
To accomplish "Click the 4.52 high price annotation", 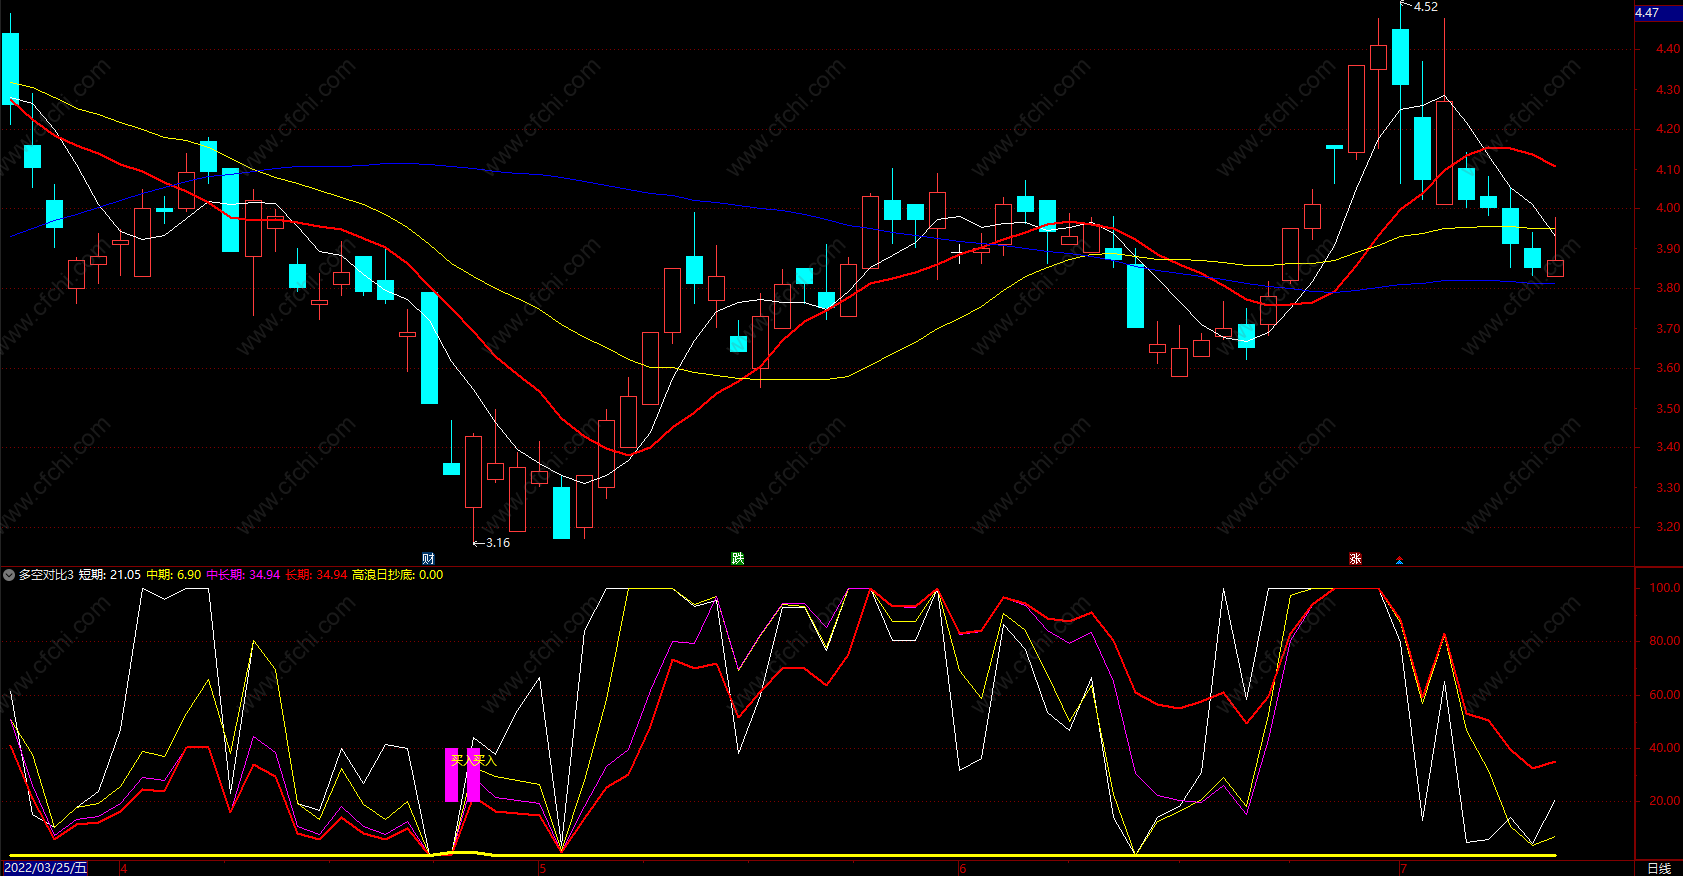I will pos(1425,7).
